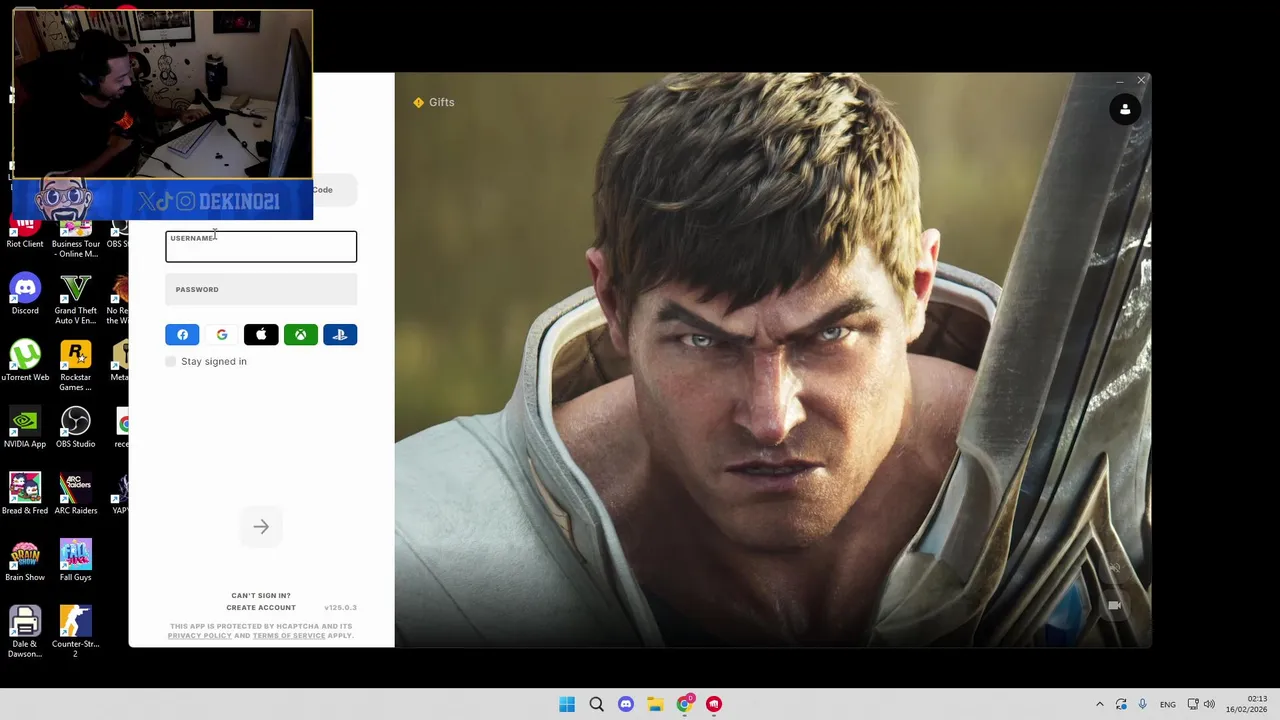Open the NVIDIA App desktop shortcut
Screen dimensions: 1280x720
[25, 428]
